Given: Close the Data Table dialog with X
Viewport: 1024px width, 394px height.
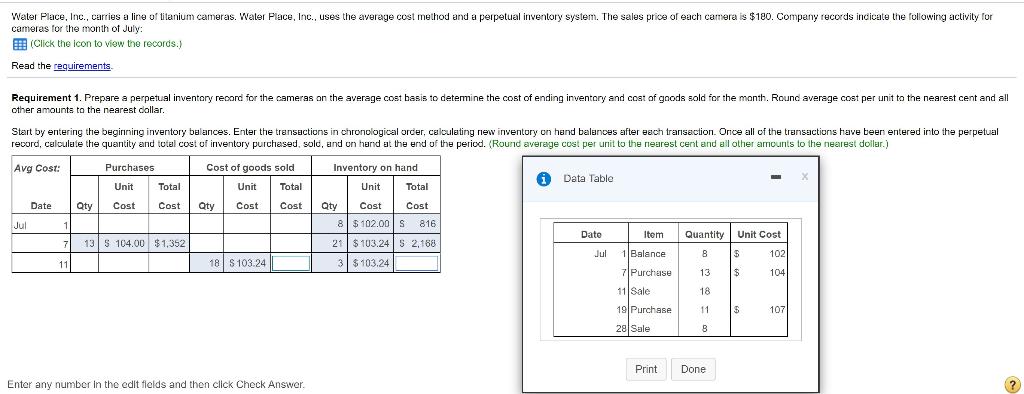Looking at the screenshot, I should pyautogui.click(x=805, y=176).
